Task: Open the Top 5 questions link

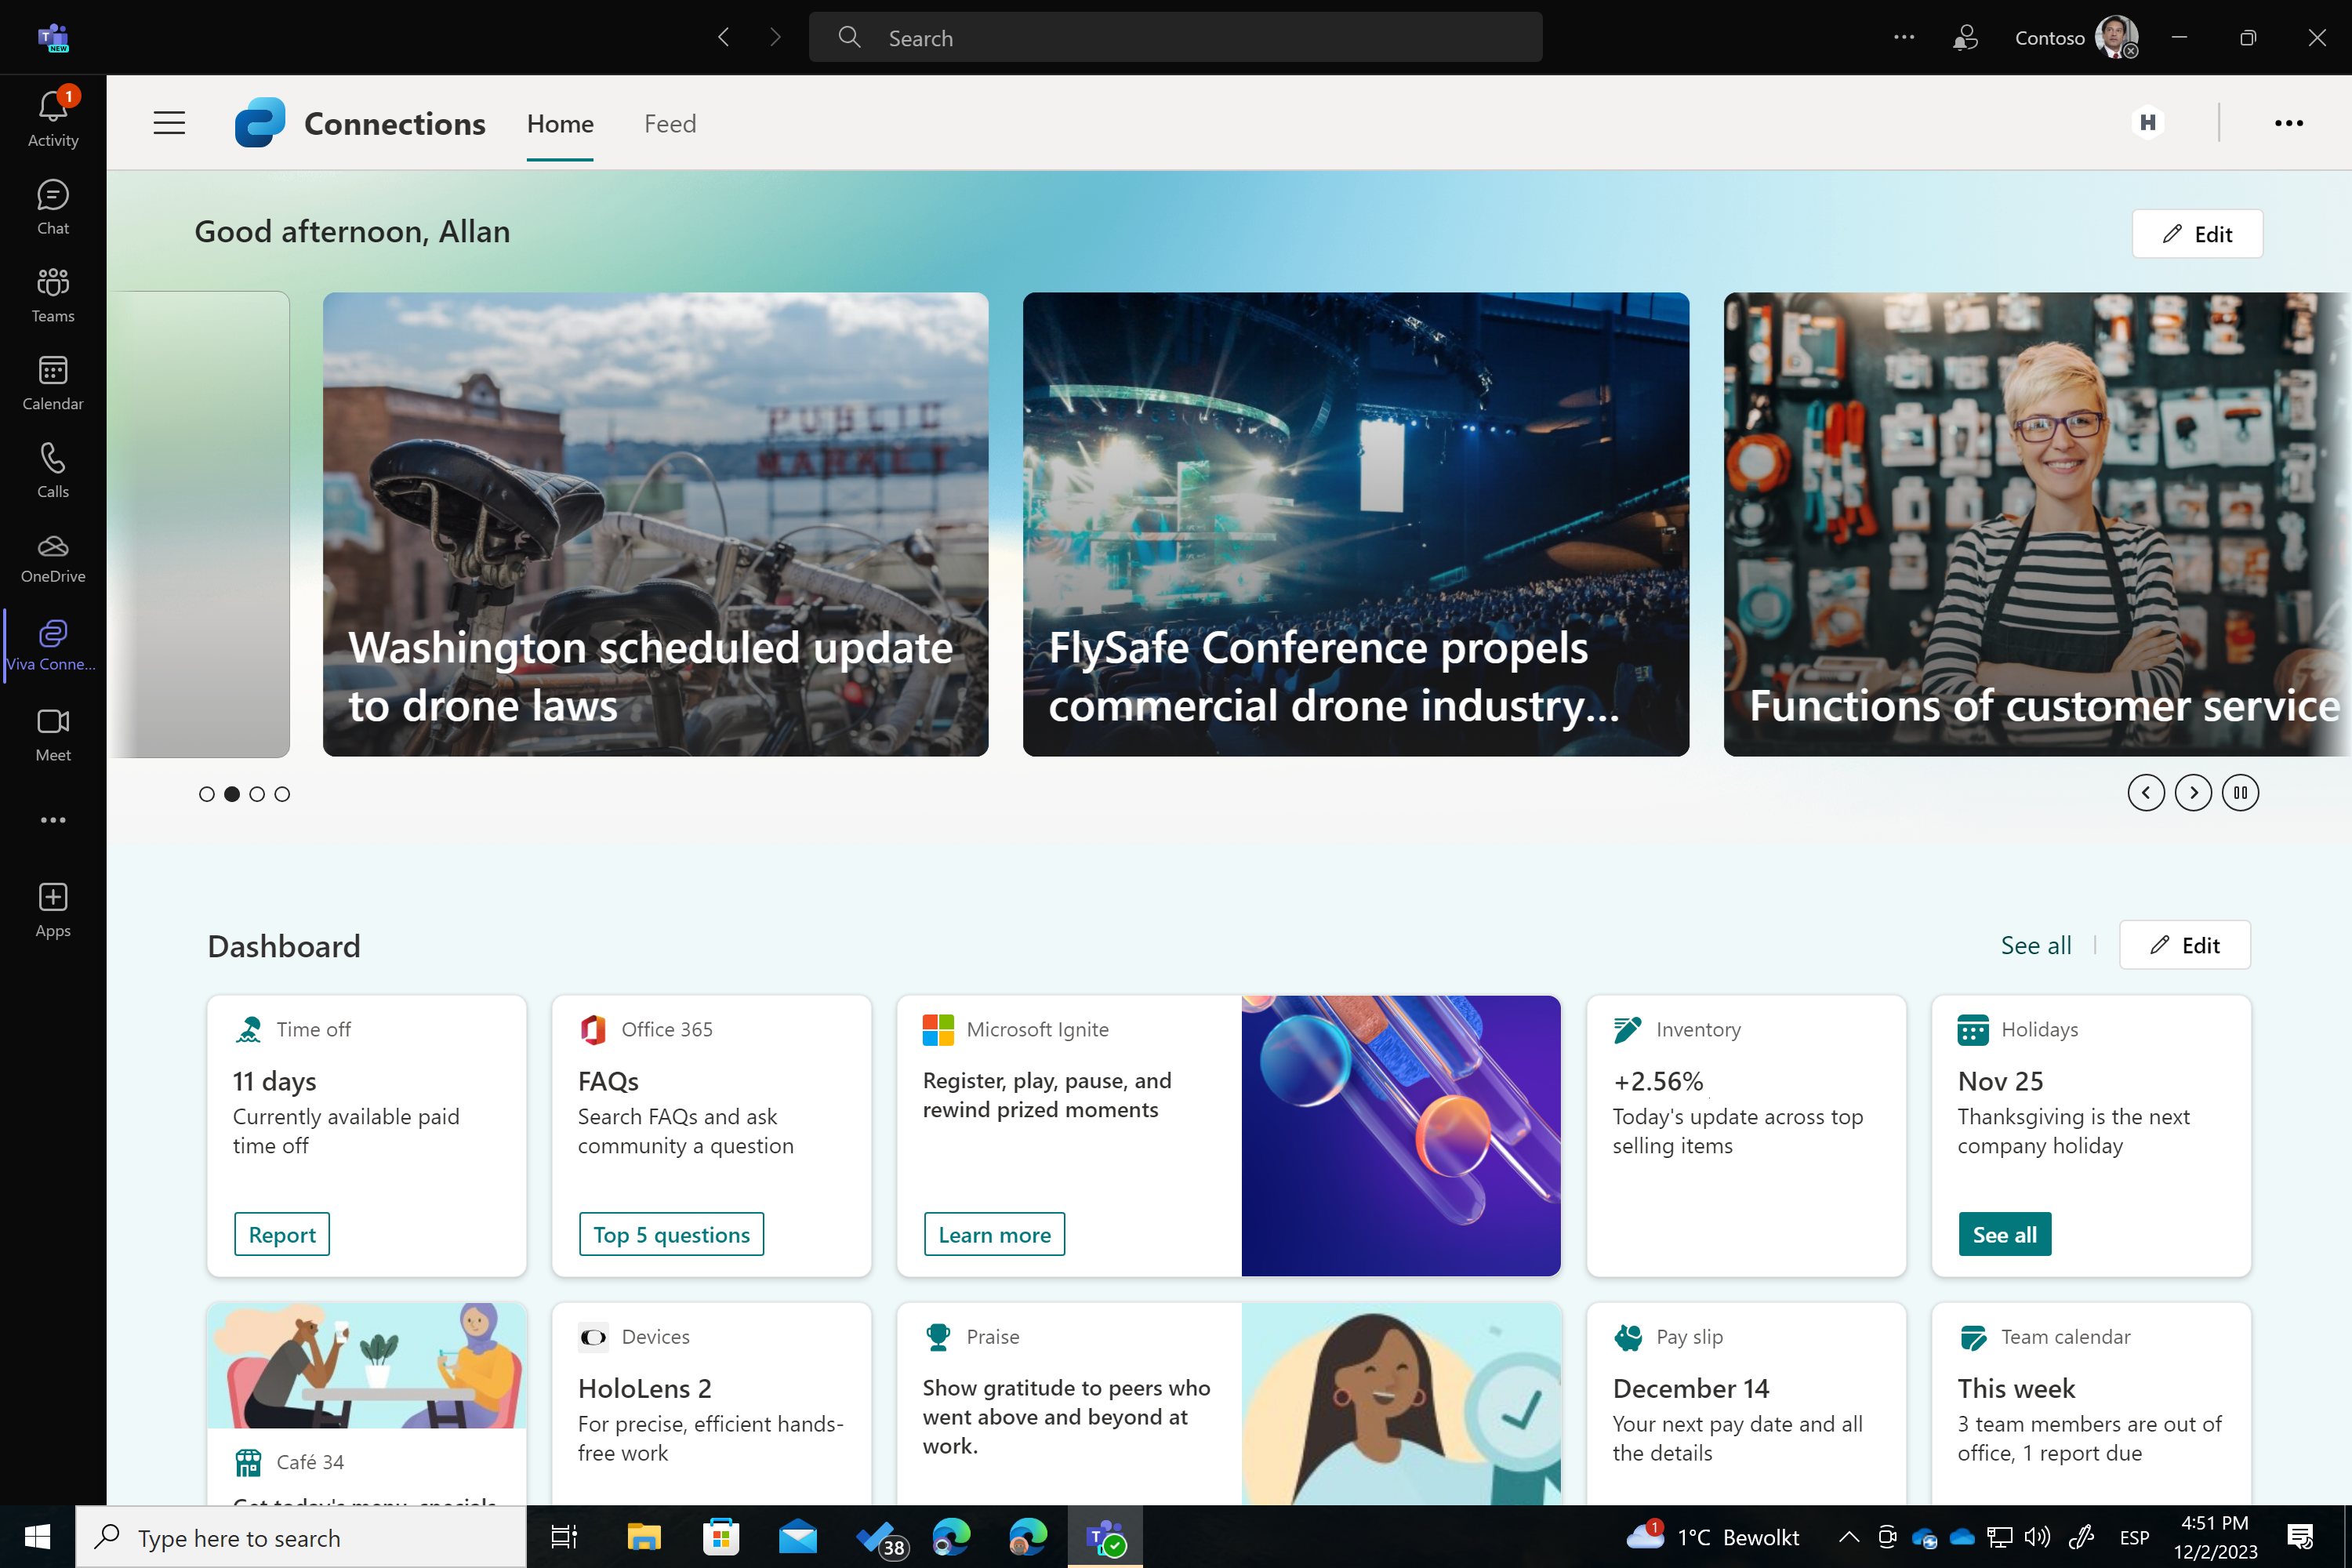Action: (671, 1233)
